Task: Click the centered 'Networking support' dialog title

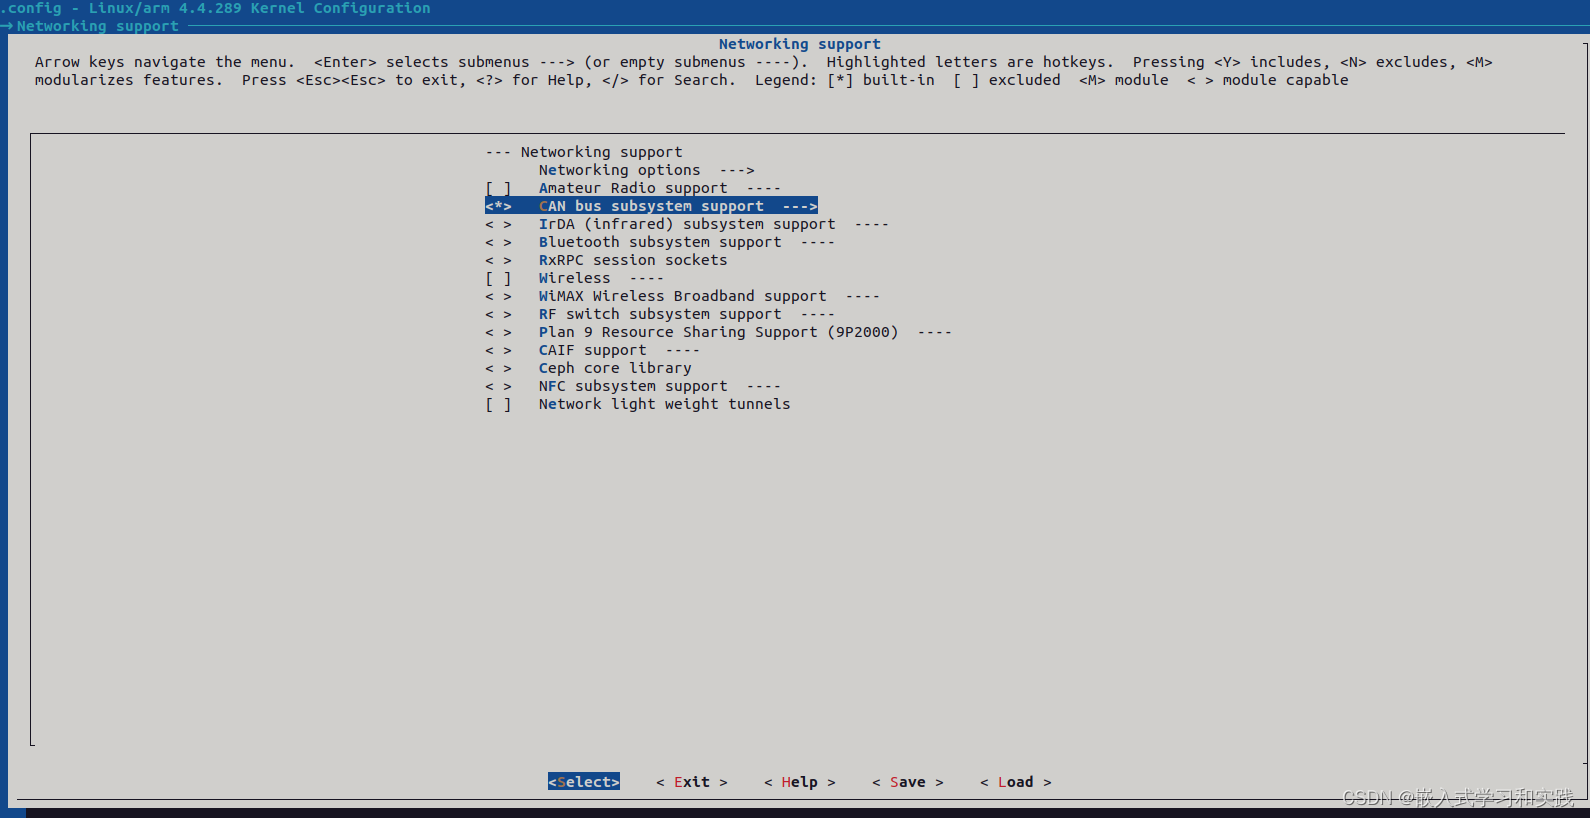Action: (x=800, y=44)
